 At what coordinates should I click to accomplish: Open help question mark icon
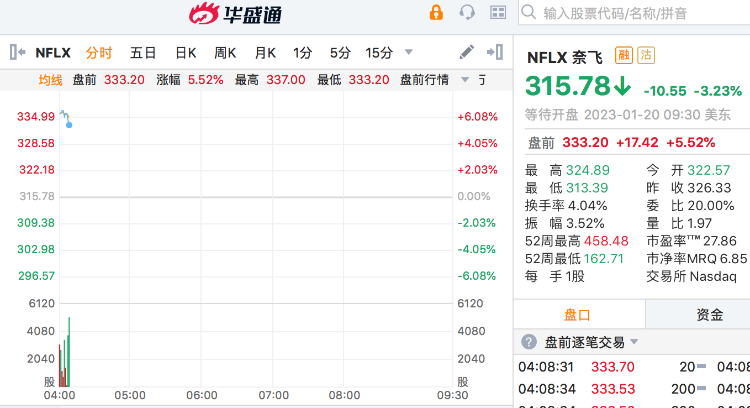(529, 342)
